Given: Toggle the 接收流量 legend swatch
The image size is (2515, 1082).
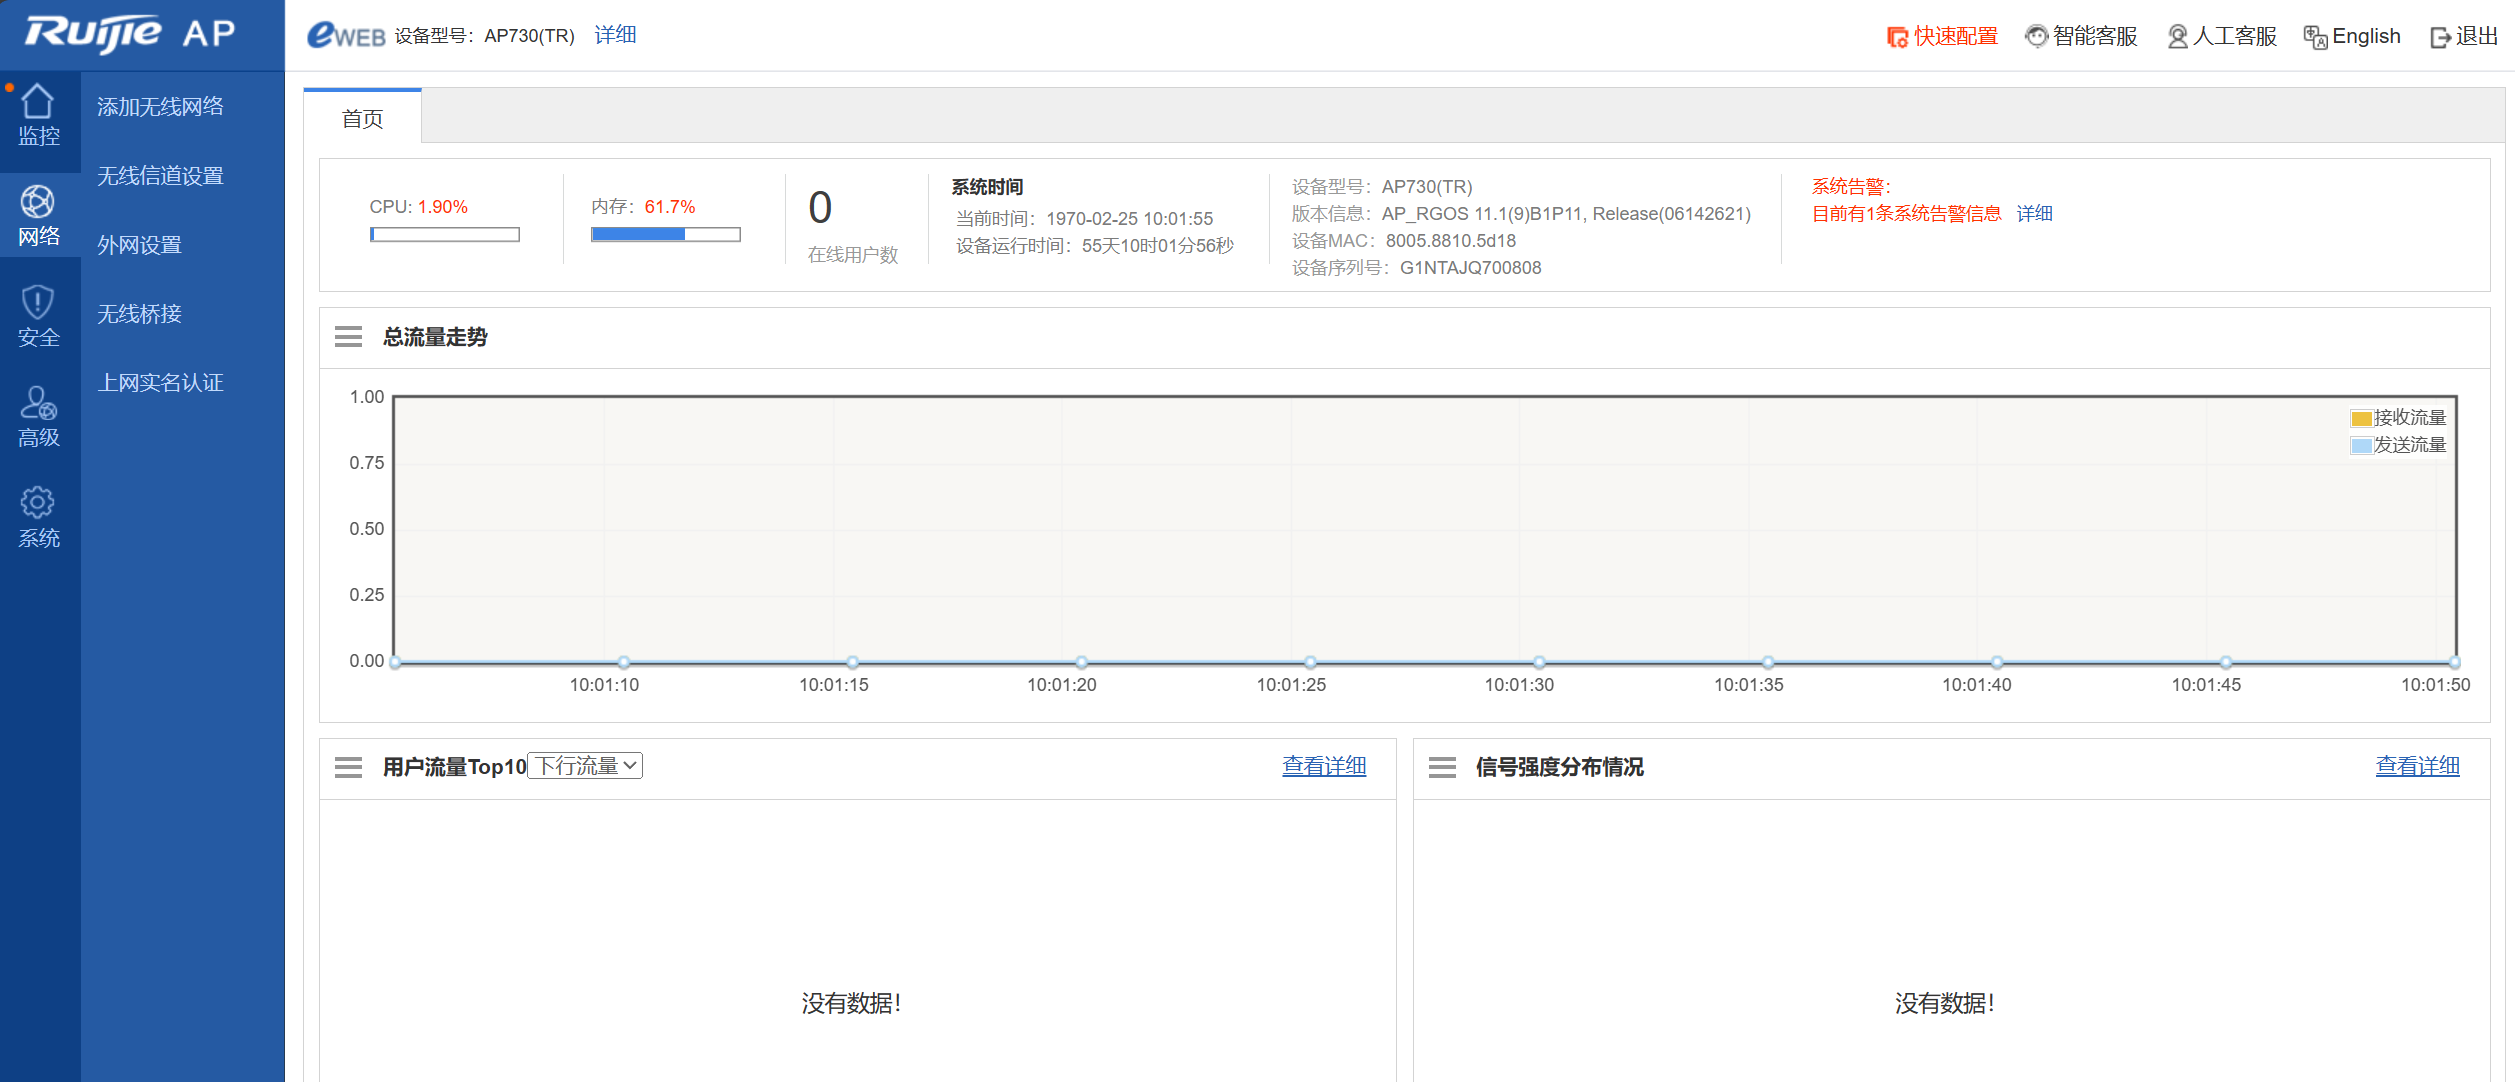Looking at the screenshot, I should click(2361, 418).
